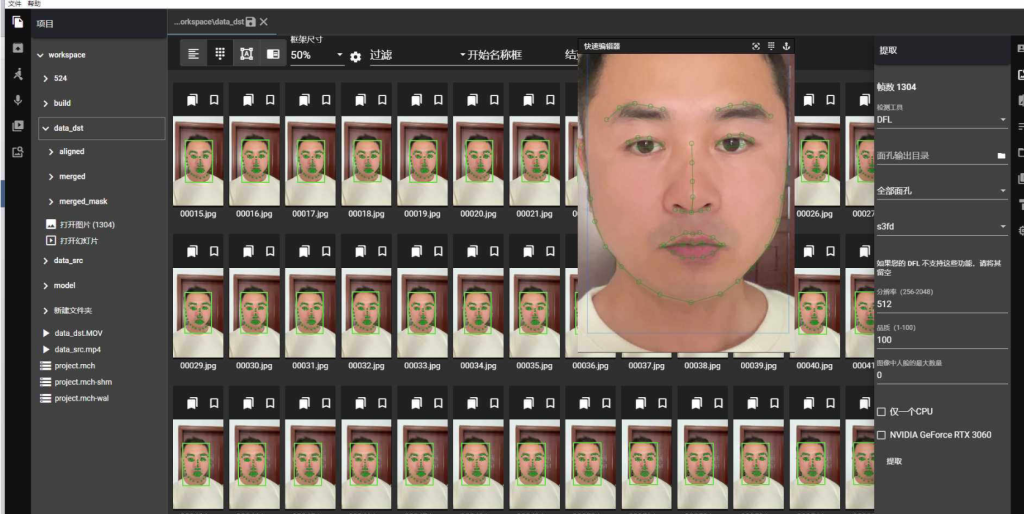This screenshot has height=514, width=1024.
Task: Click the 提取 button at panel bottom
Action: click(x=893, y=461)
